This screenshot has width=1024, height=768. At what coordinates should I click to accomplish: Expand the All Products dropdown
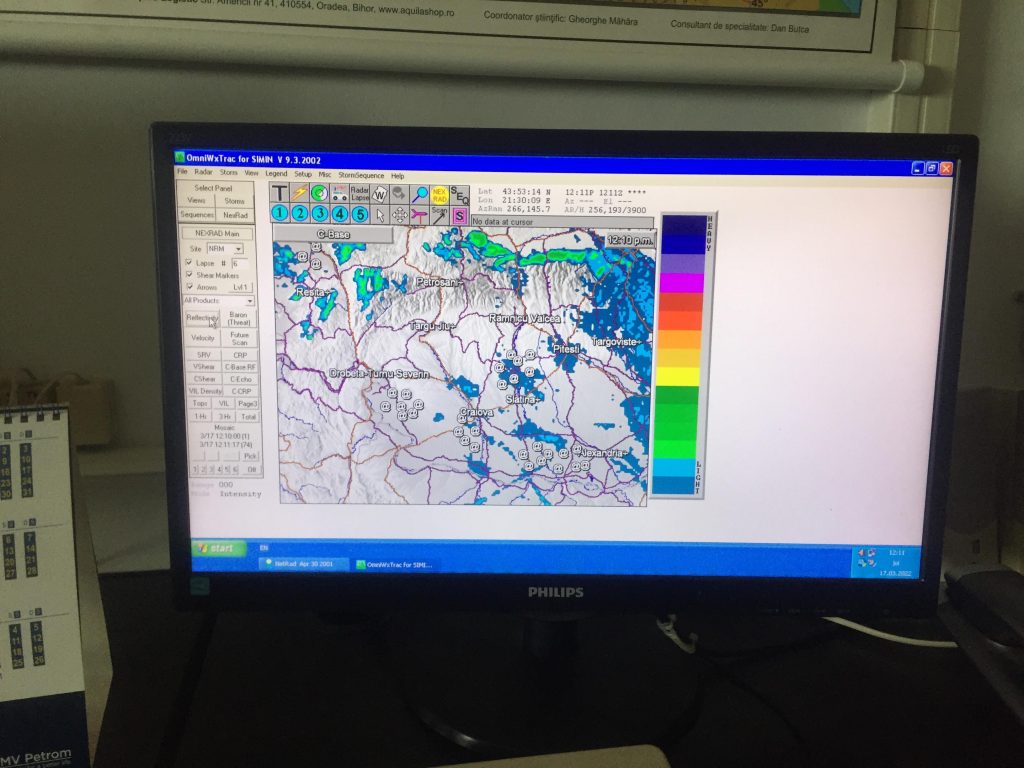[x=249, y=300]
